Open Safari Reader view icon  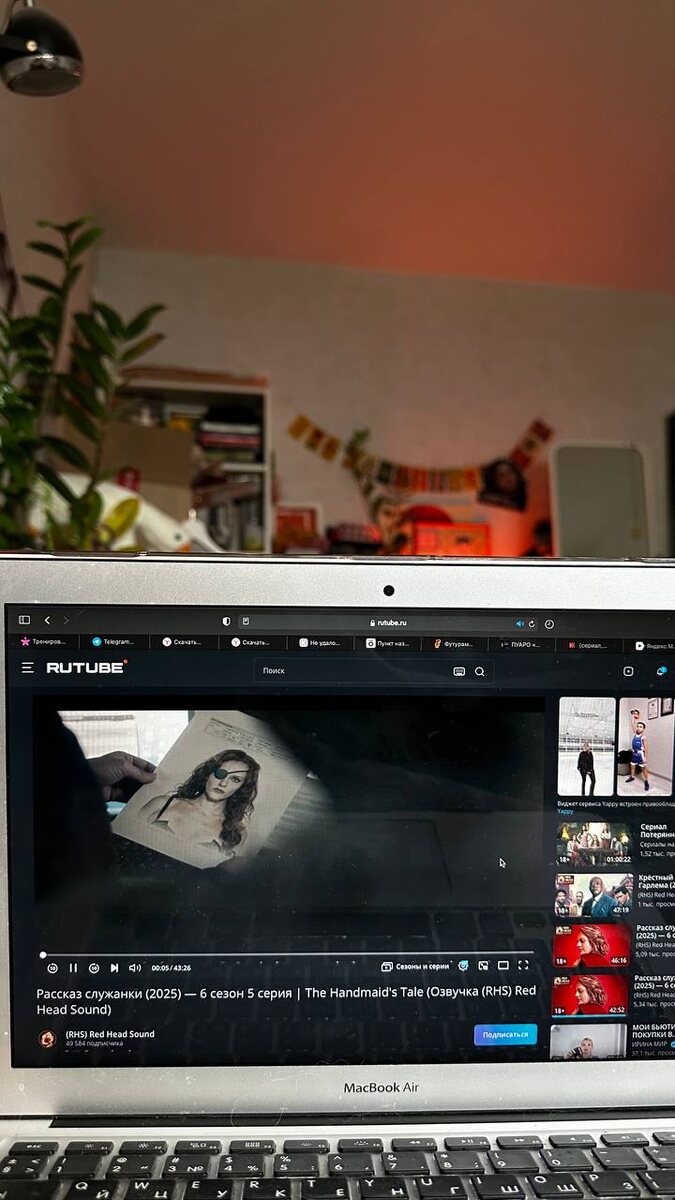pyautogui.click(x=246, y=622)
